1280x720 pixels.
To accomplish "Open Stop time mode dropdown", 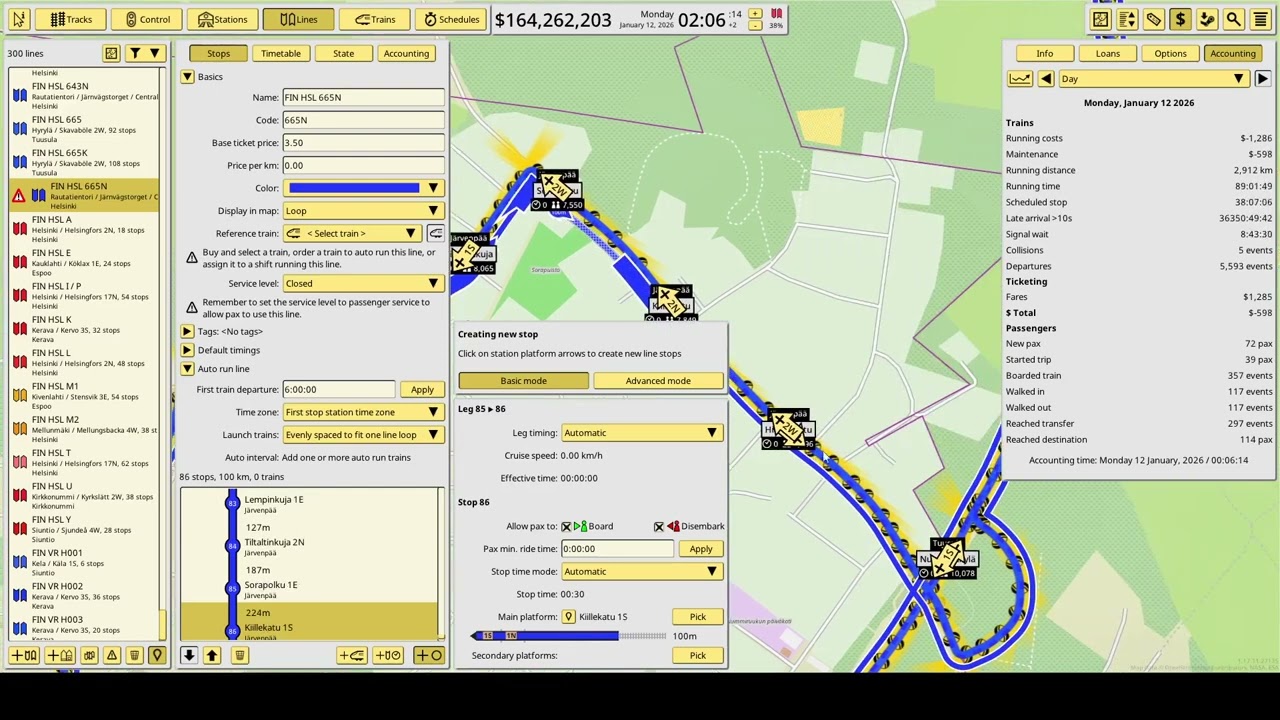I will tap(642, 572).
